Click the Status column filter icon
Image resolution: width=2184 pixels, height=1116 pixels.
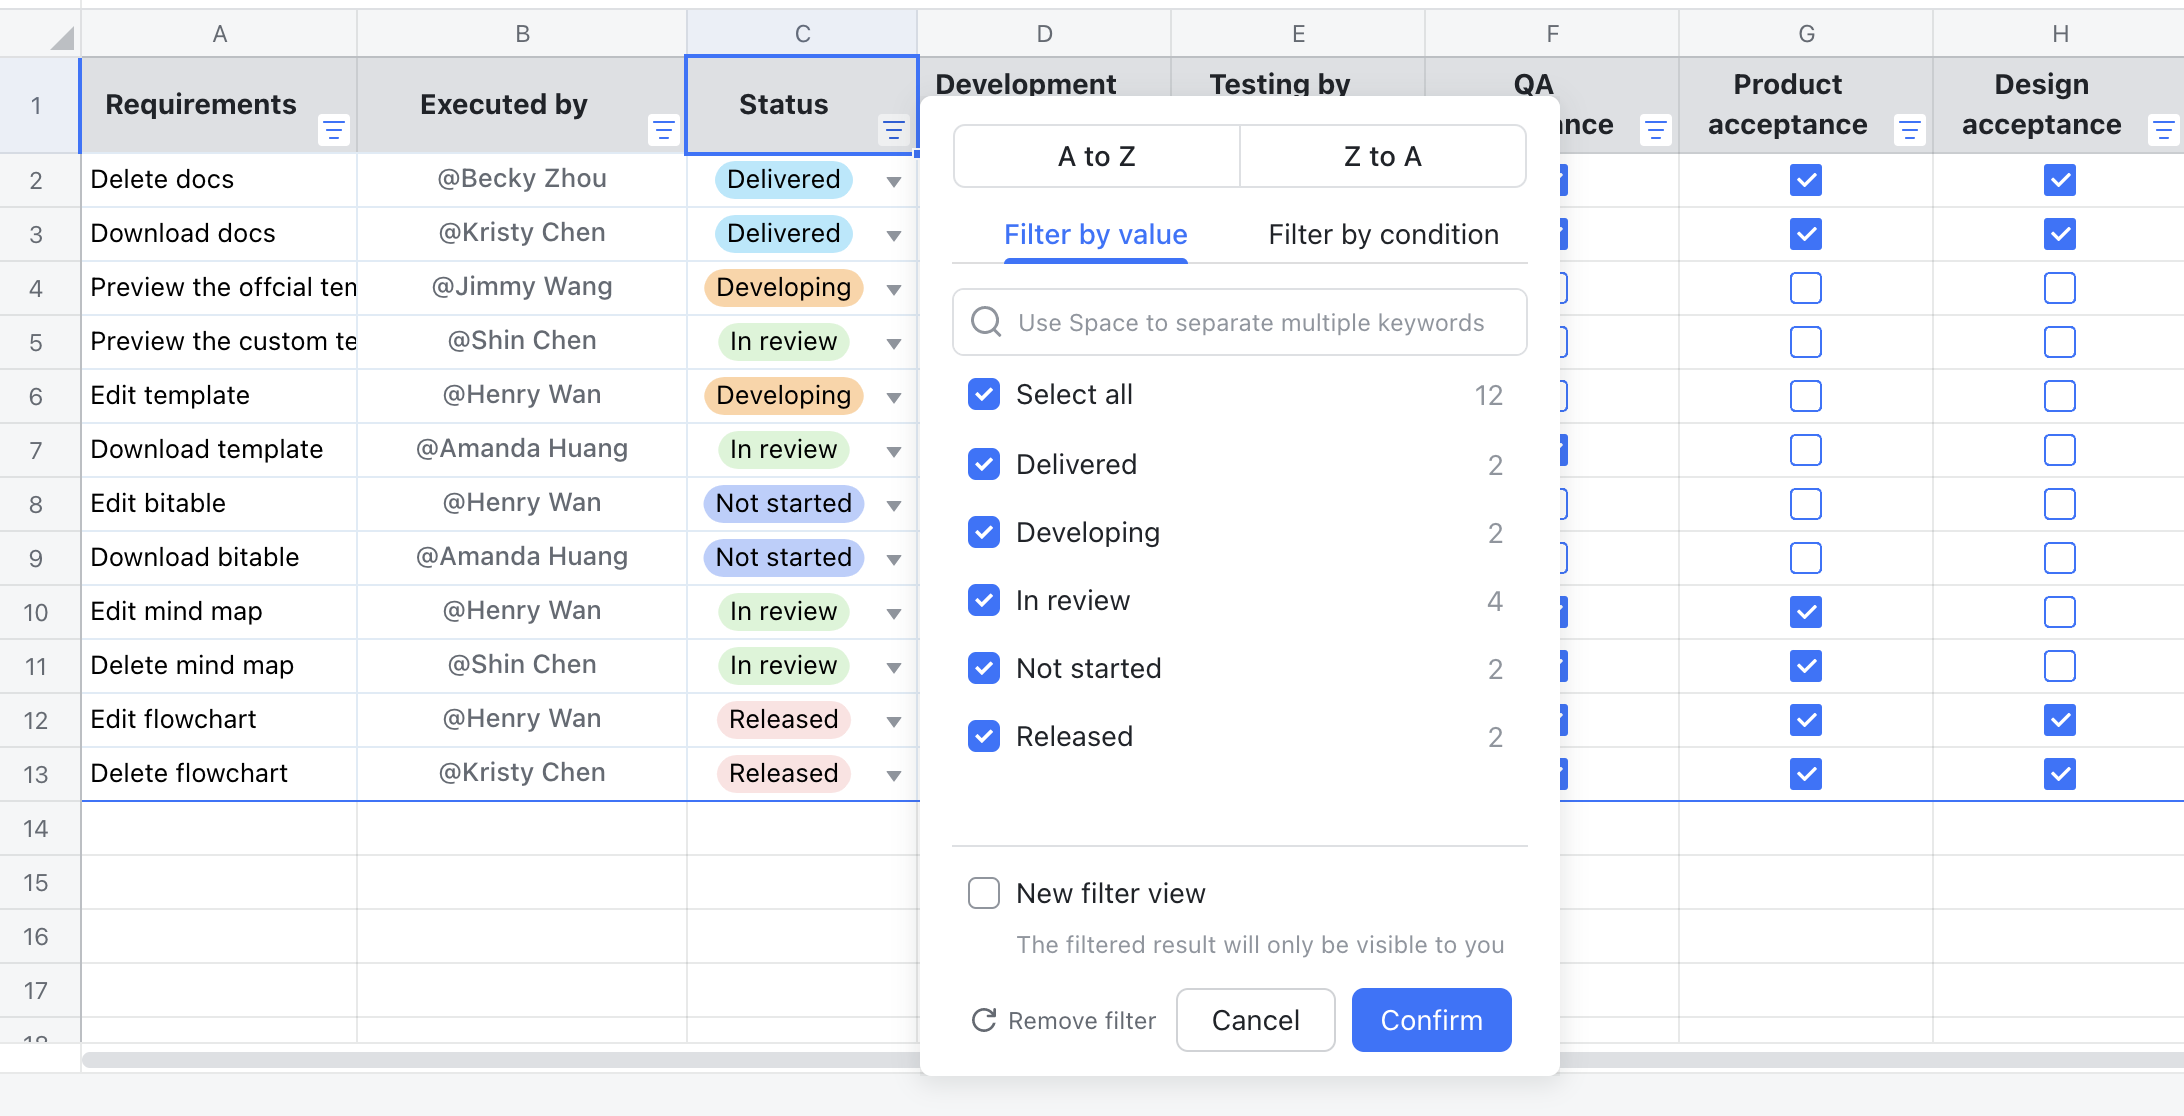[x=893, y=130]
